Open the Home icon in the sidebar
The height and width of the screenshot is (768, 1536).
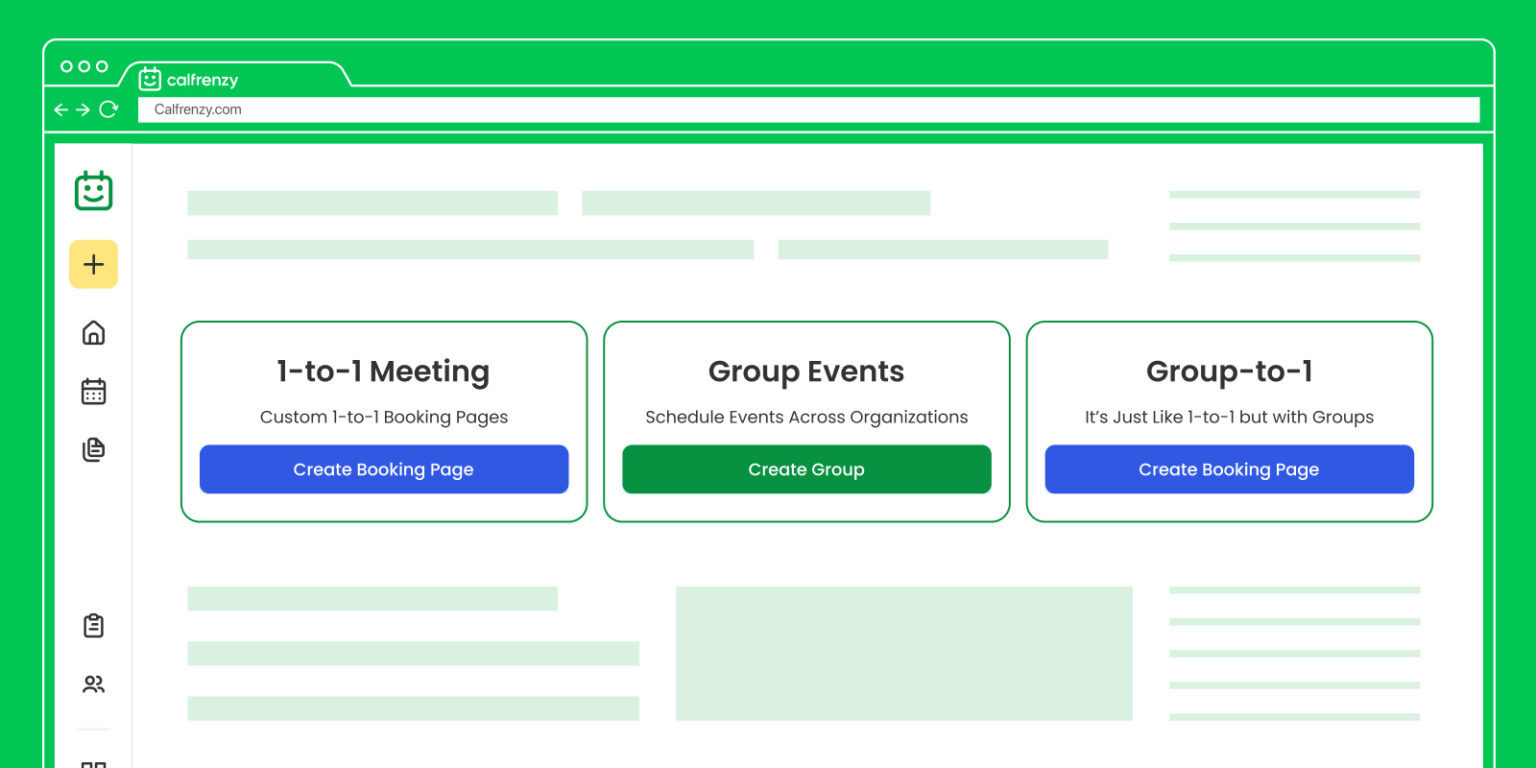(x=93, y=332)
